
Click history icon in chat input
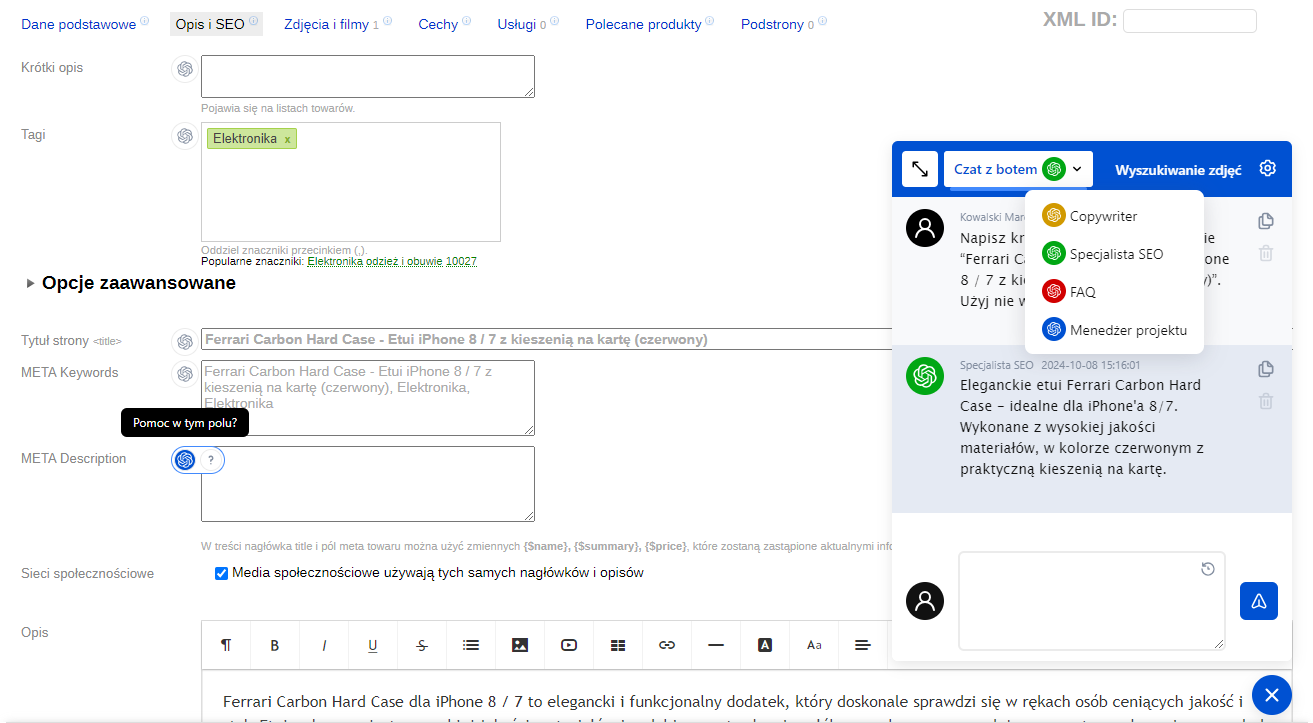1208,569
